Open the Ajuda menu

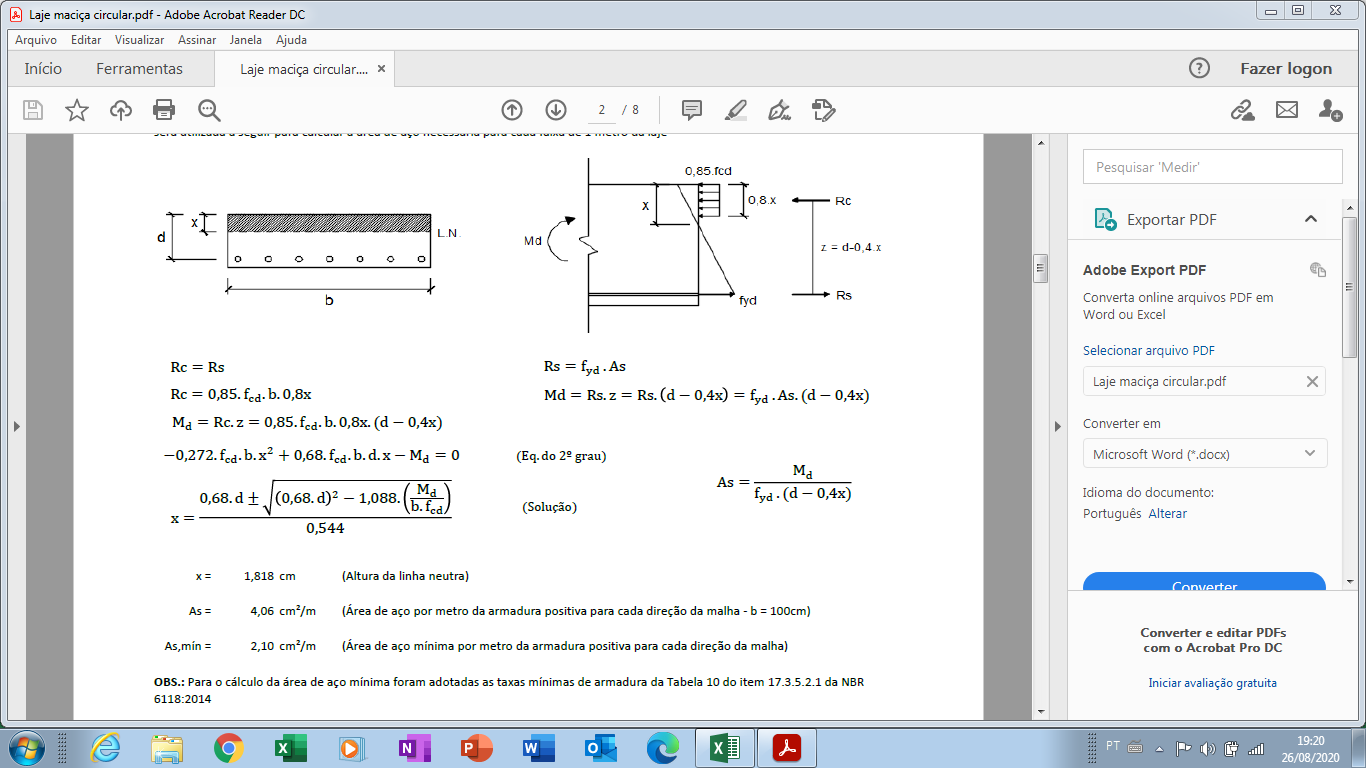click(291, 40)
